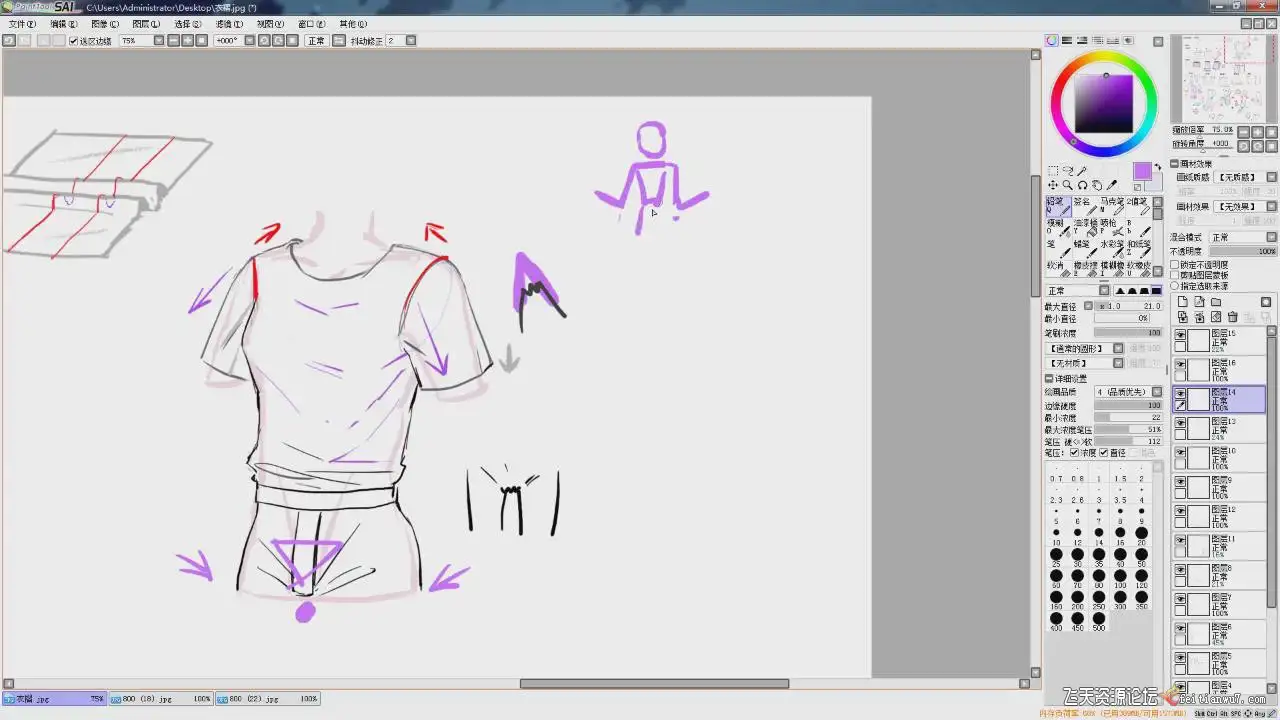Select the rotate view tool
1280x720 pixels.
click(x=1082, y=185)
